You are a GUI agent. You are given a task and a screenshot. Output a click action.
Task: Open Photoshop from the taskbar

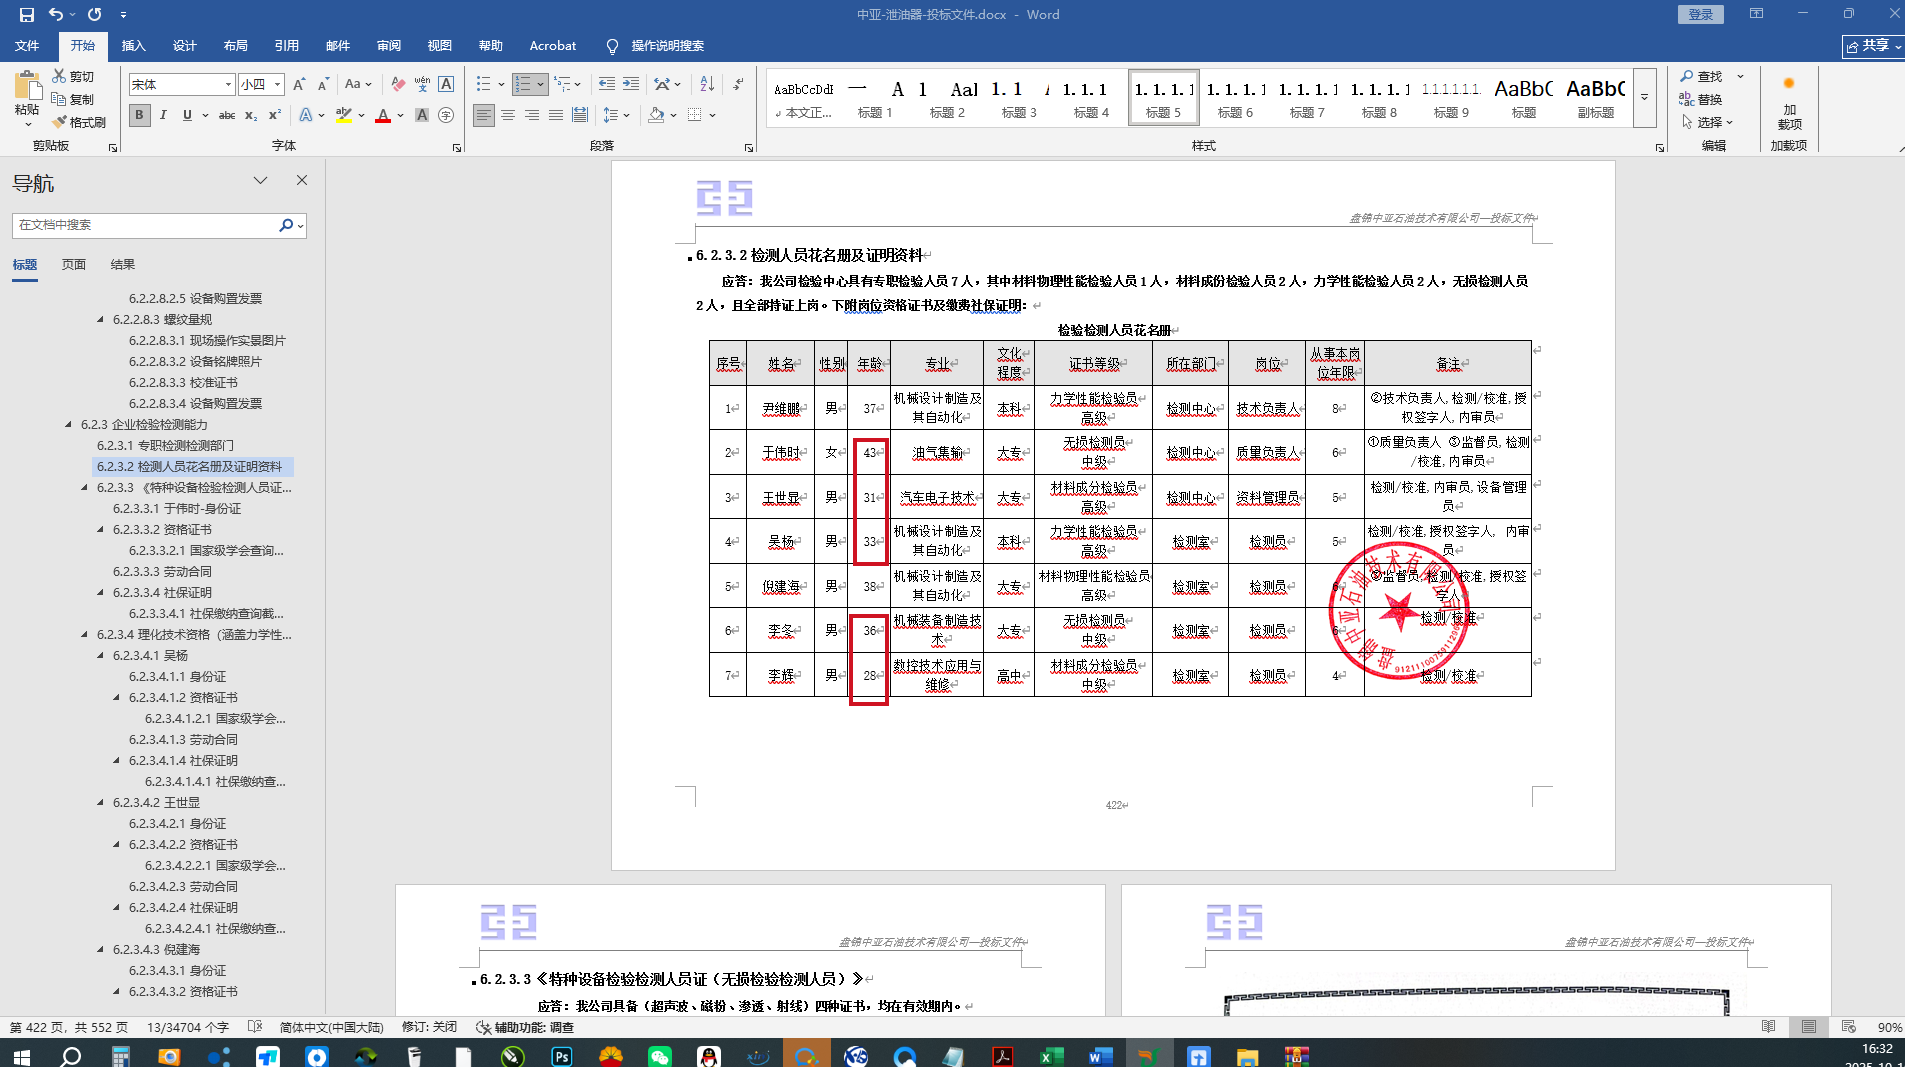[x=561, y=1056]
